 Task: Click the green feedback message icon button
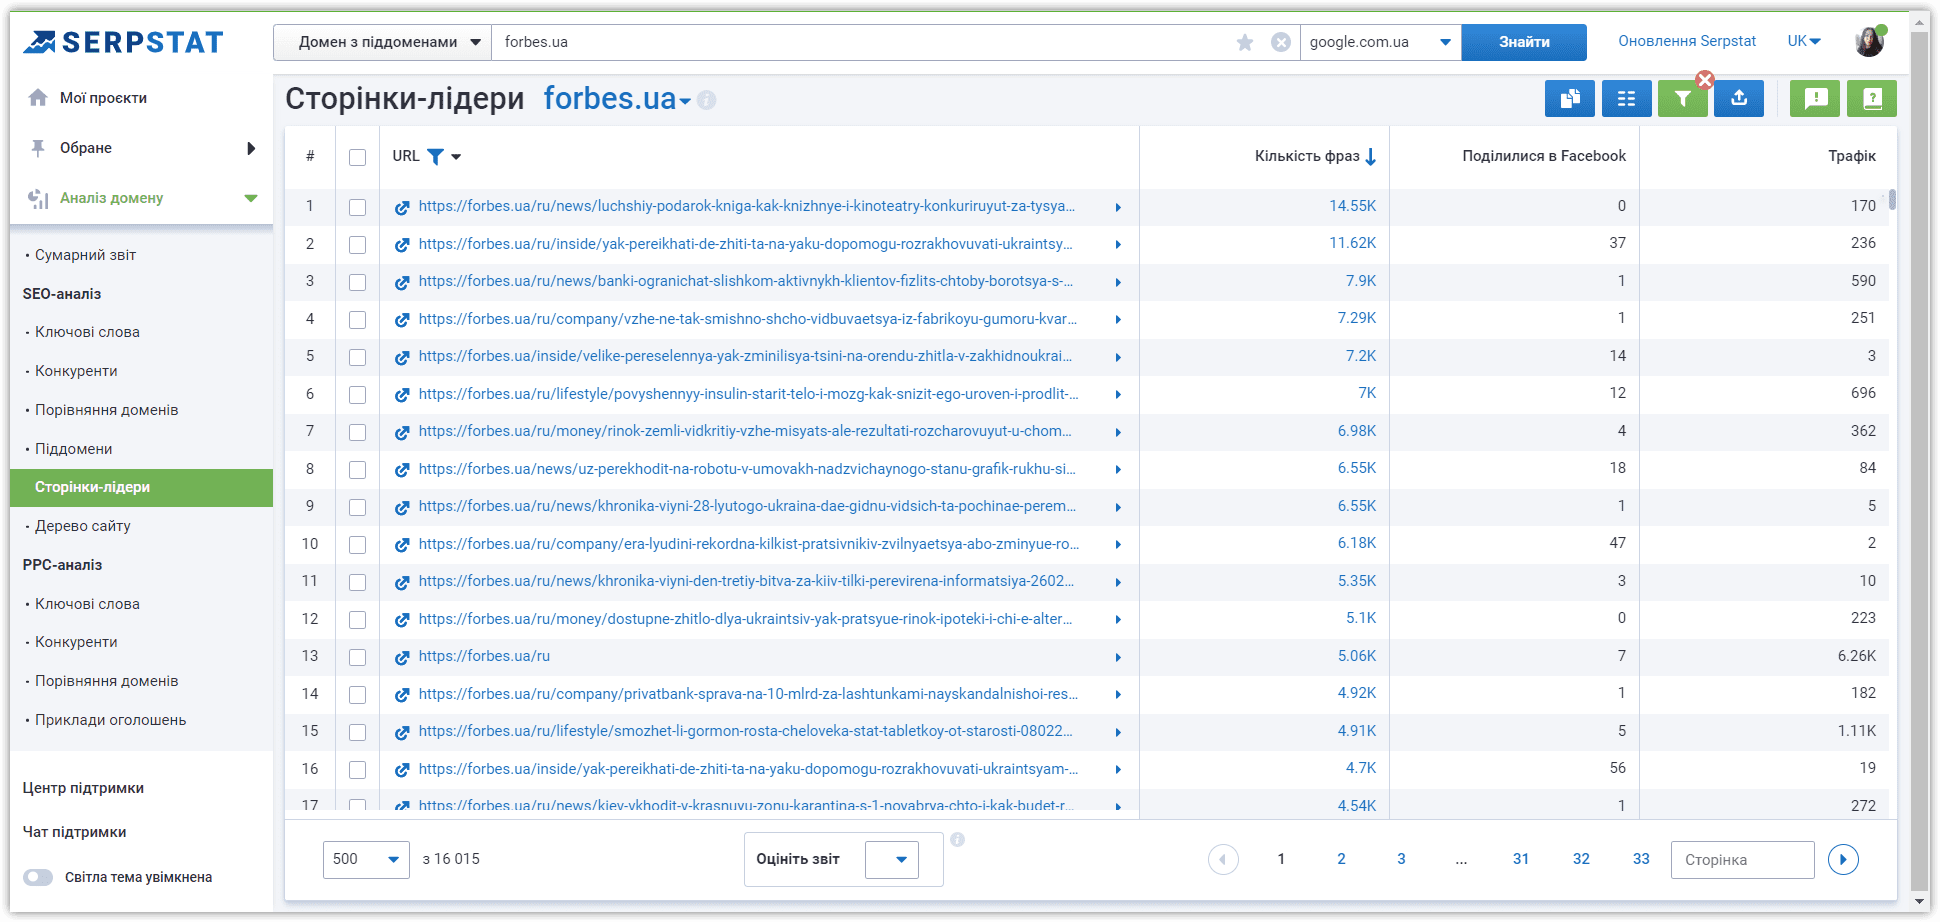[x=1815, y=98]
